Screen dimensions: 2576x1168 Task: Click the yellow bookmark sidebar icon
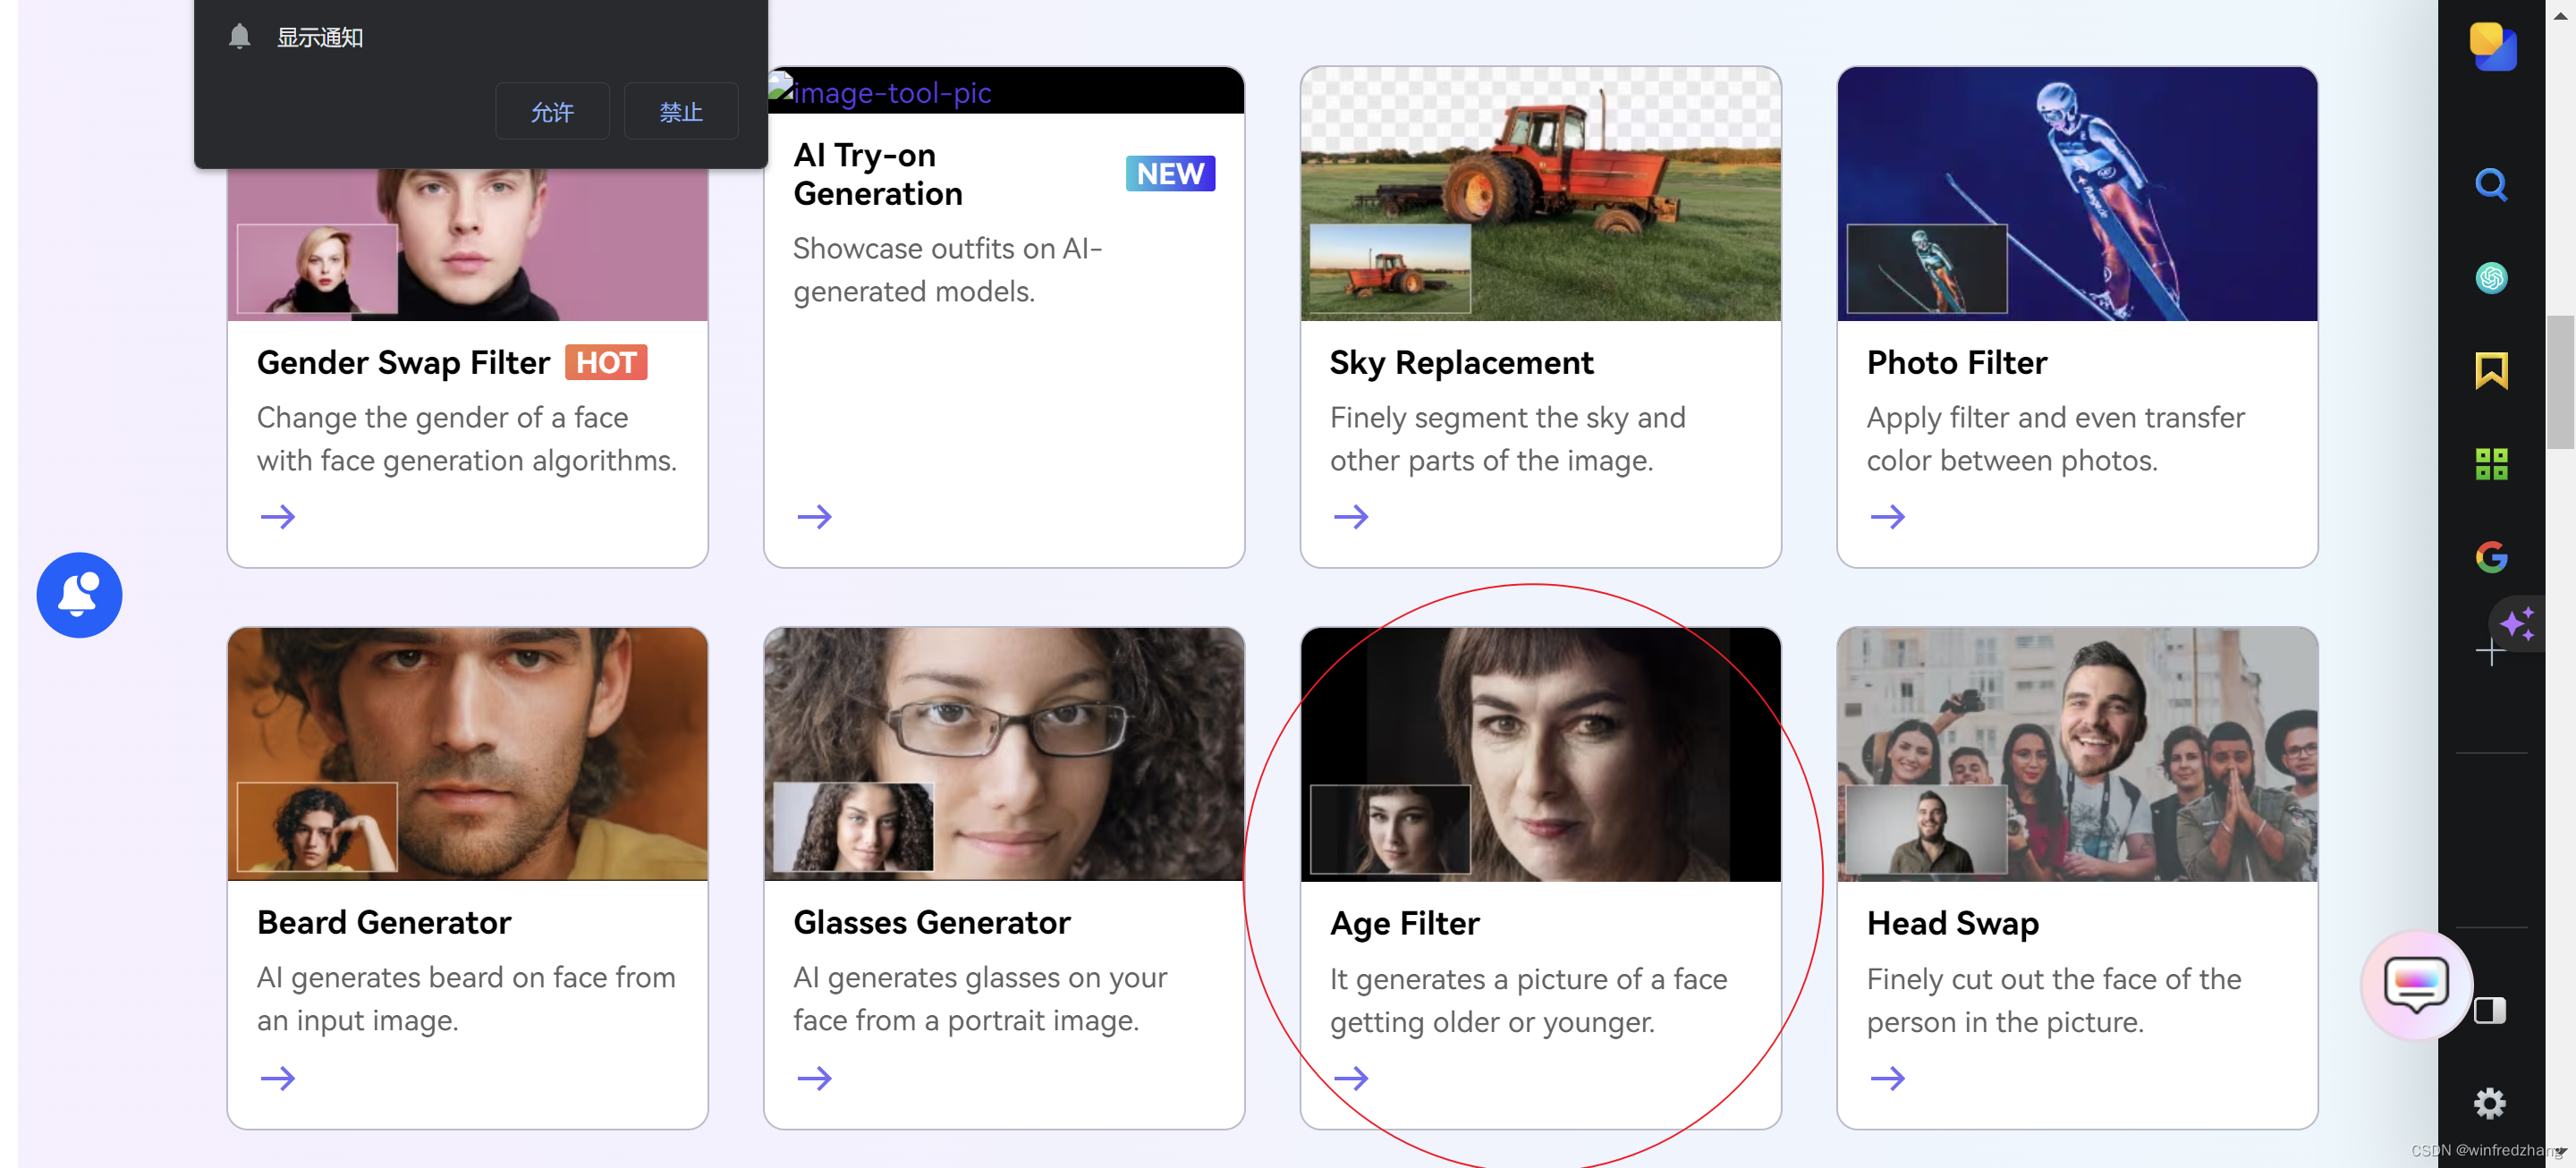2490,370
